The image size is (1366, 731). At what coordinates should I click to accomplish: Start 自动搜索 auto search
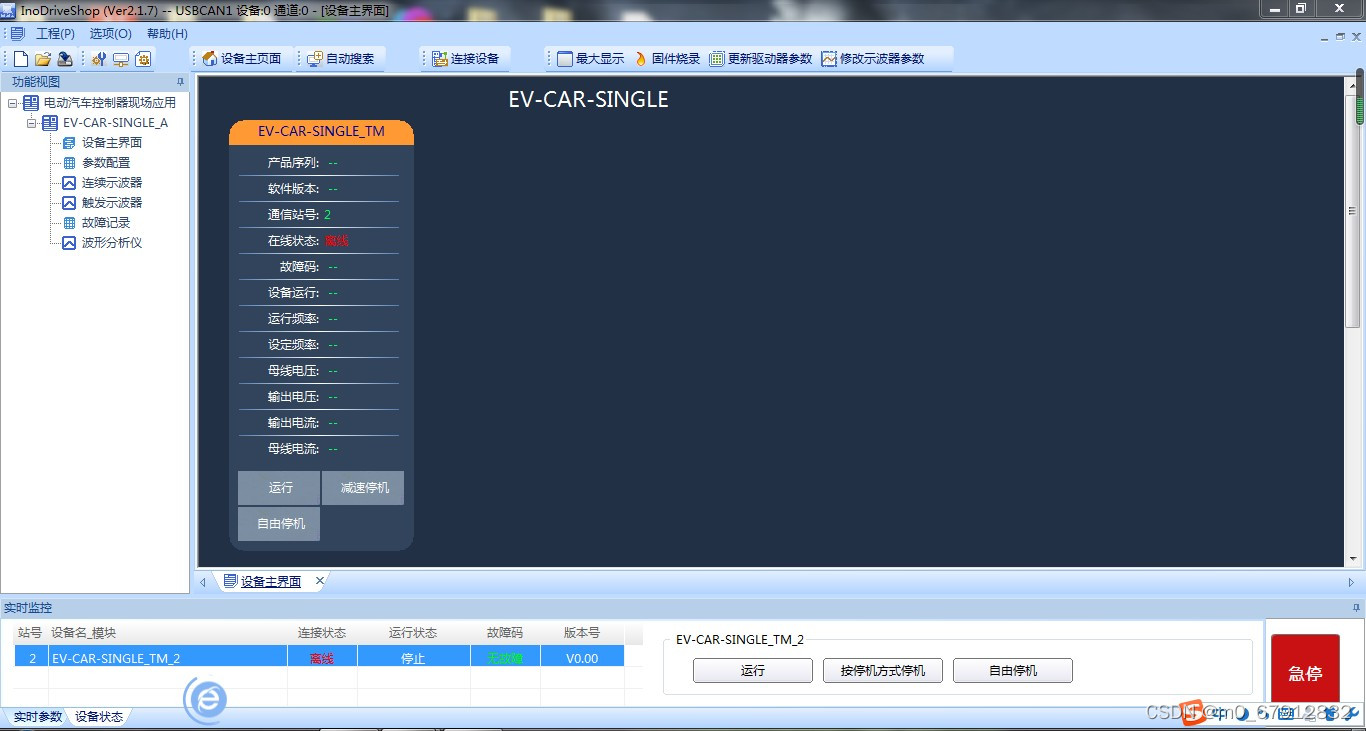point(340,59)
